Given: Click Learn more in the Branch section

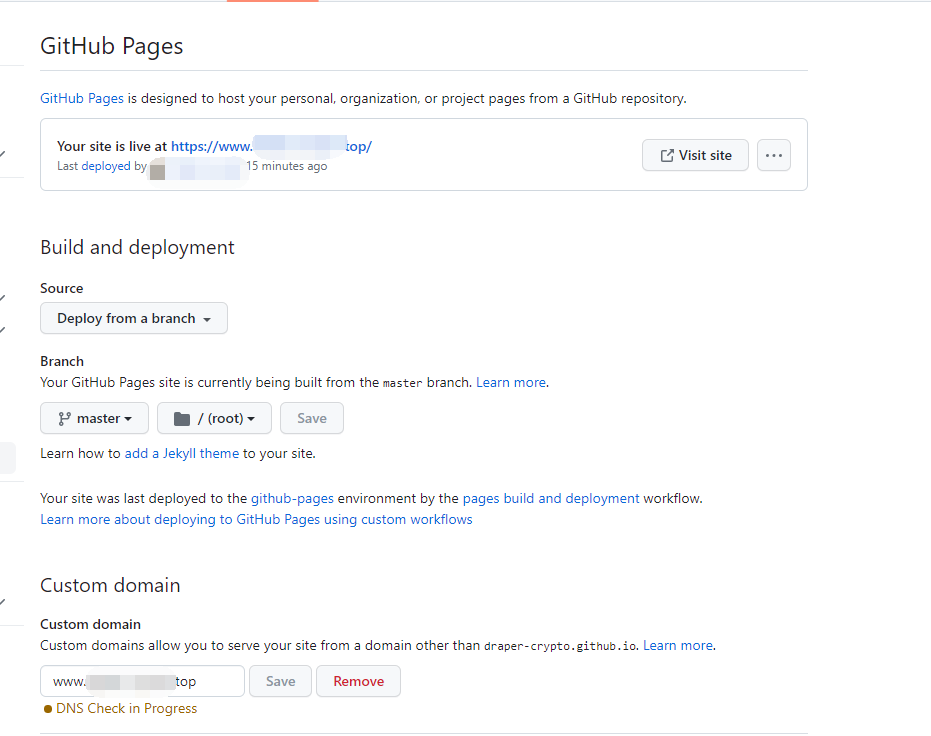Looking at the screenshot, I should click(x=511, y=382).
